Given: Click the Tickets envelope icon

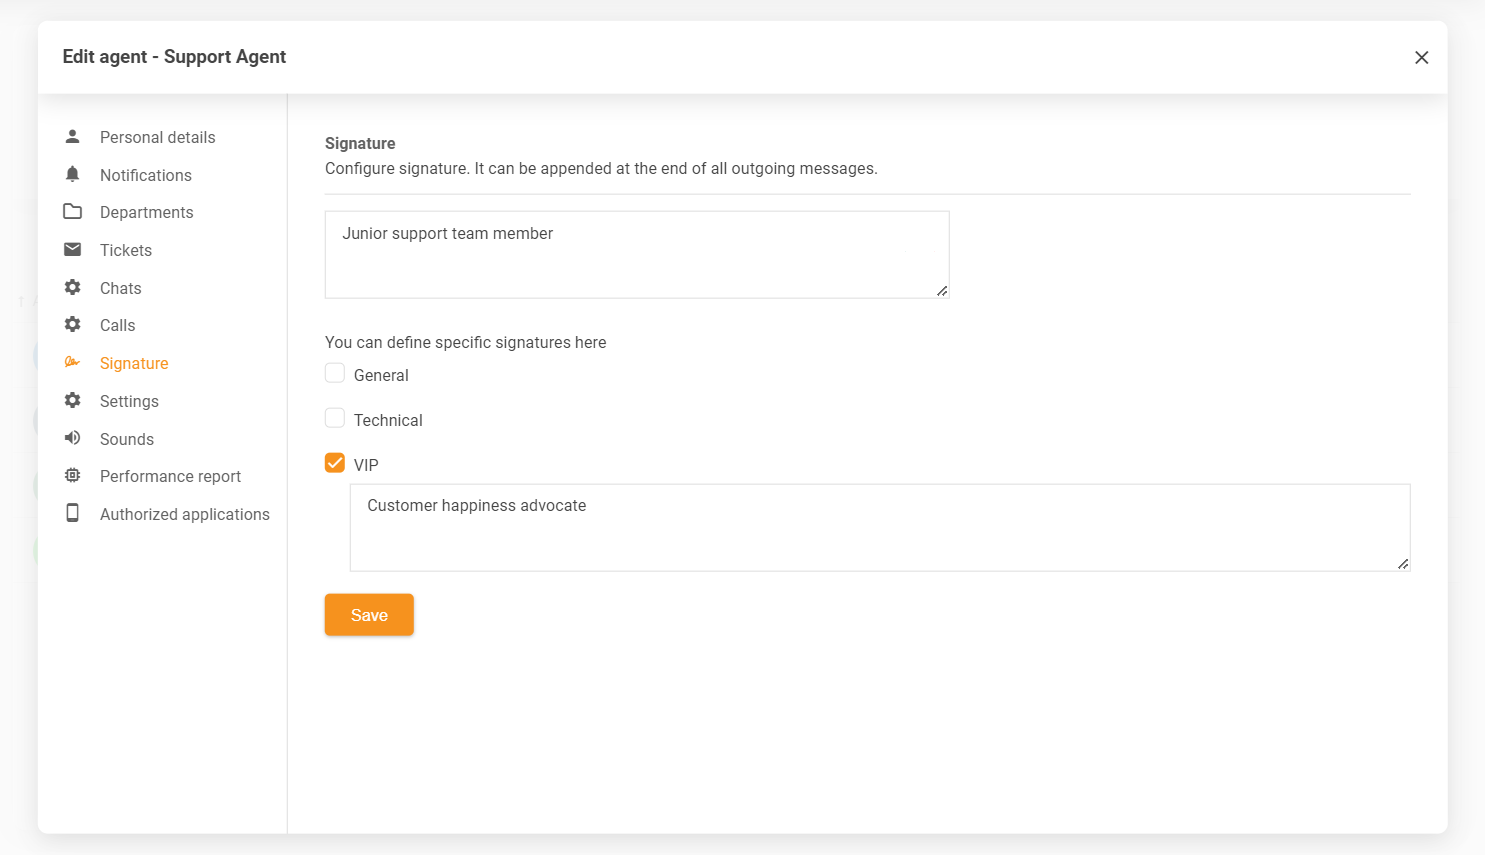Looking at the screenshot, I should click(x=72, y=249).
